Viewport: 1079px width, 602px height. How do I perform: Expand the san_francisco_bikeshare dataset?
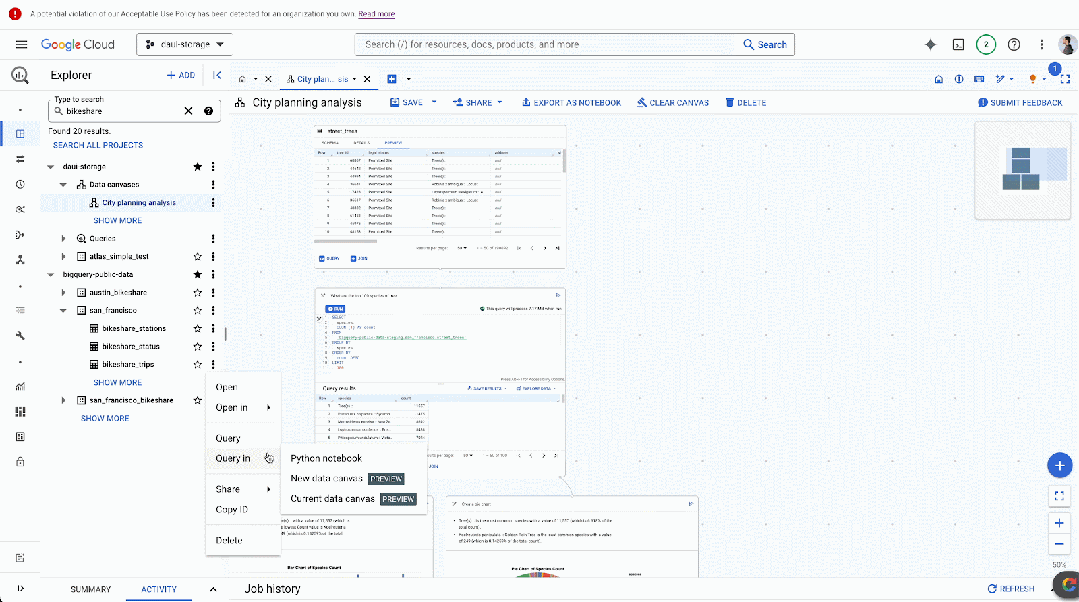coord(63,400)
